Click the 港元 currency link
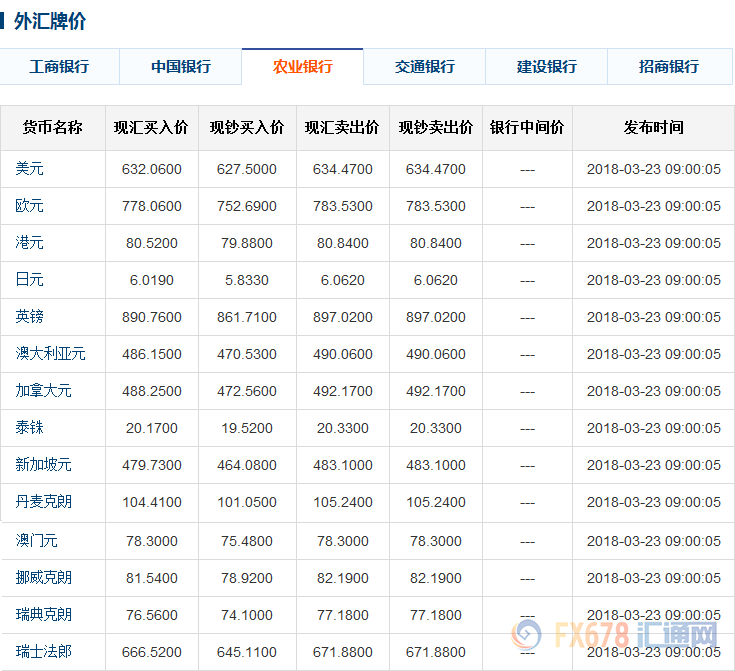The width and height of the screenshot is (735, 671). point(30,242)
